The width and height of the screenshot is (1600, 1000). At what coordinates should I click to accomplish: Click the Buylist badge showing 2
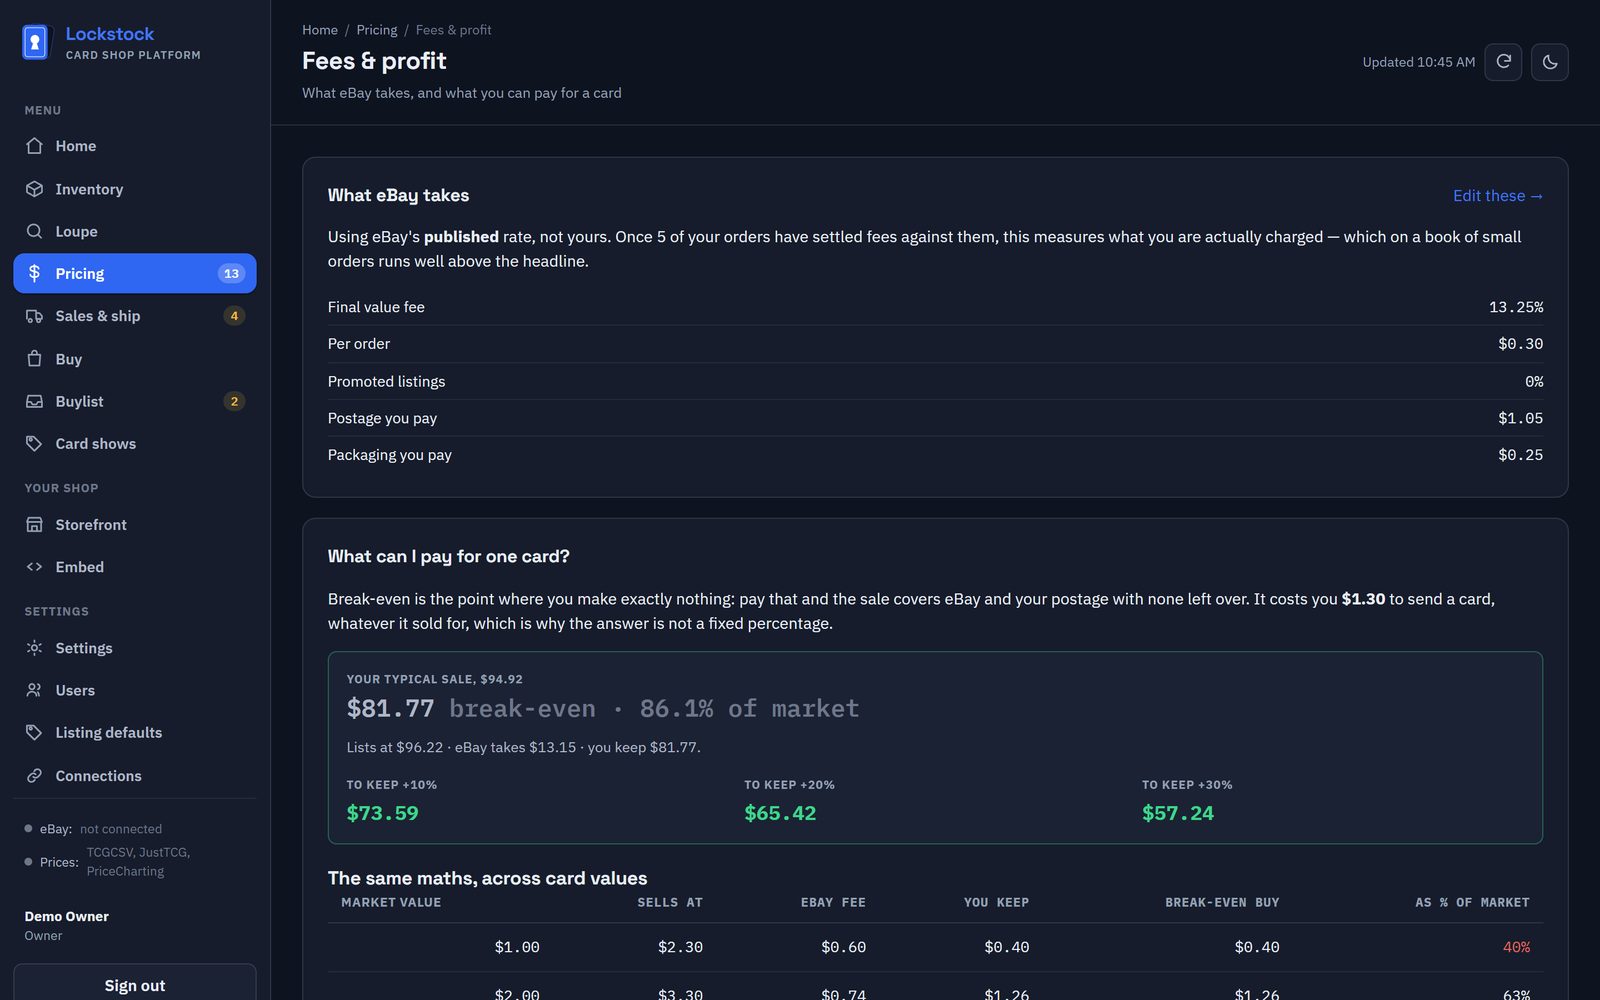[x=234, y=401]
